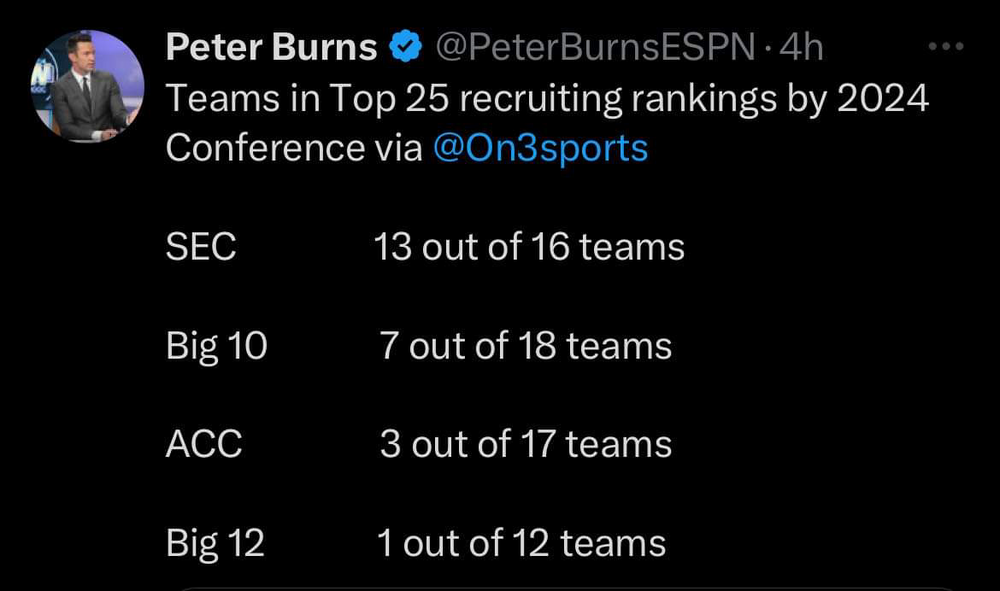Select the 'Big 10' conference label
The width and height of the screenshot is (1000, 591).
click(x=217, y=346)
